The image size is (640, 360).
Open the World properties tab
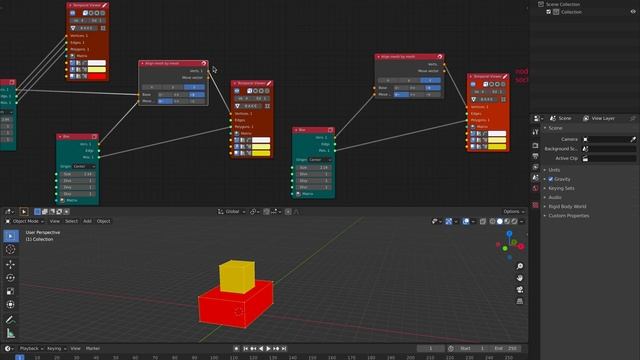click(x=536, y=188)
